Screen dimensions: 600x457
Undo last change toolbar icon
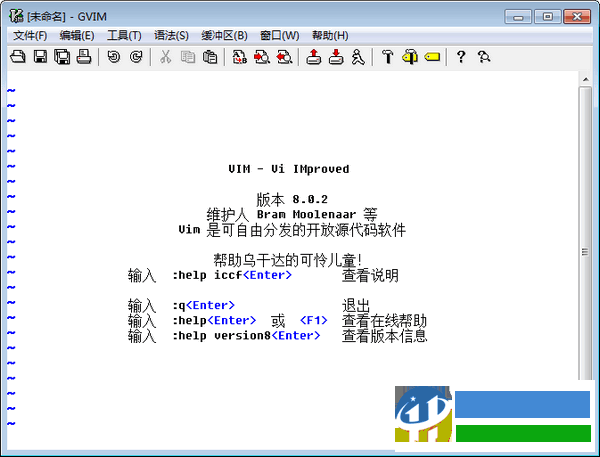tap(114, 57)
